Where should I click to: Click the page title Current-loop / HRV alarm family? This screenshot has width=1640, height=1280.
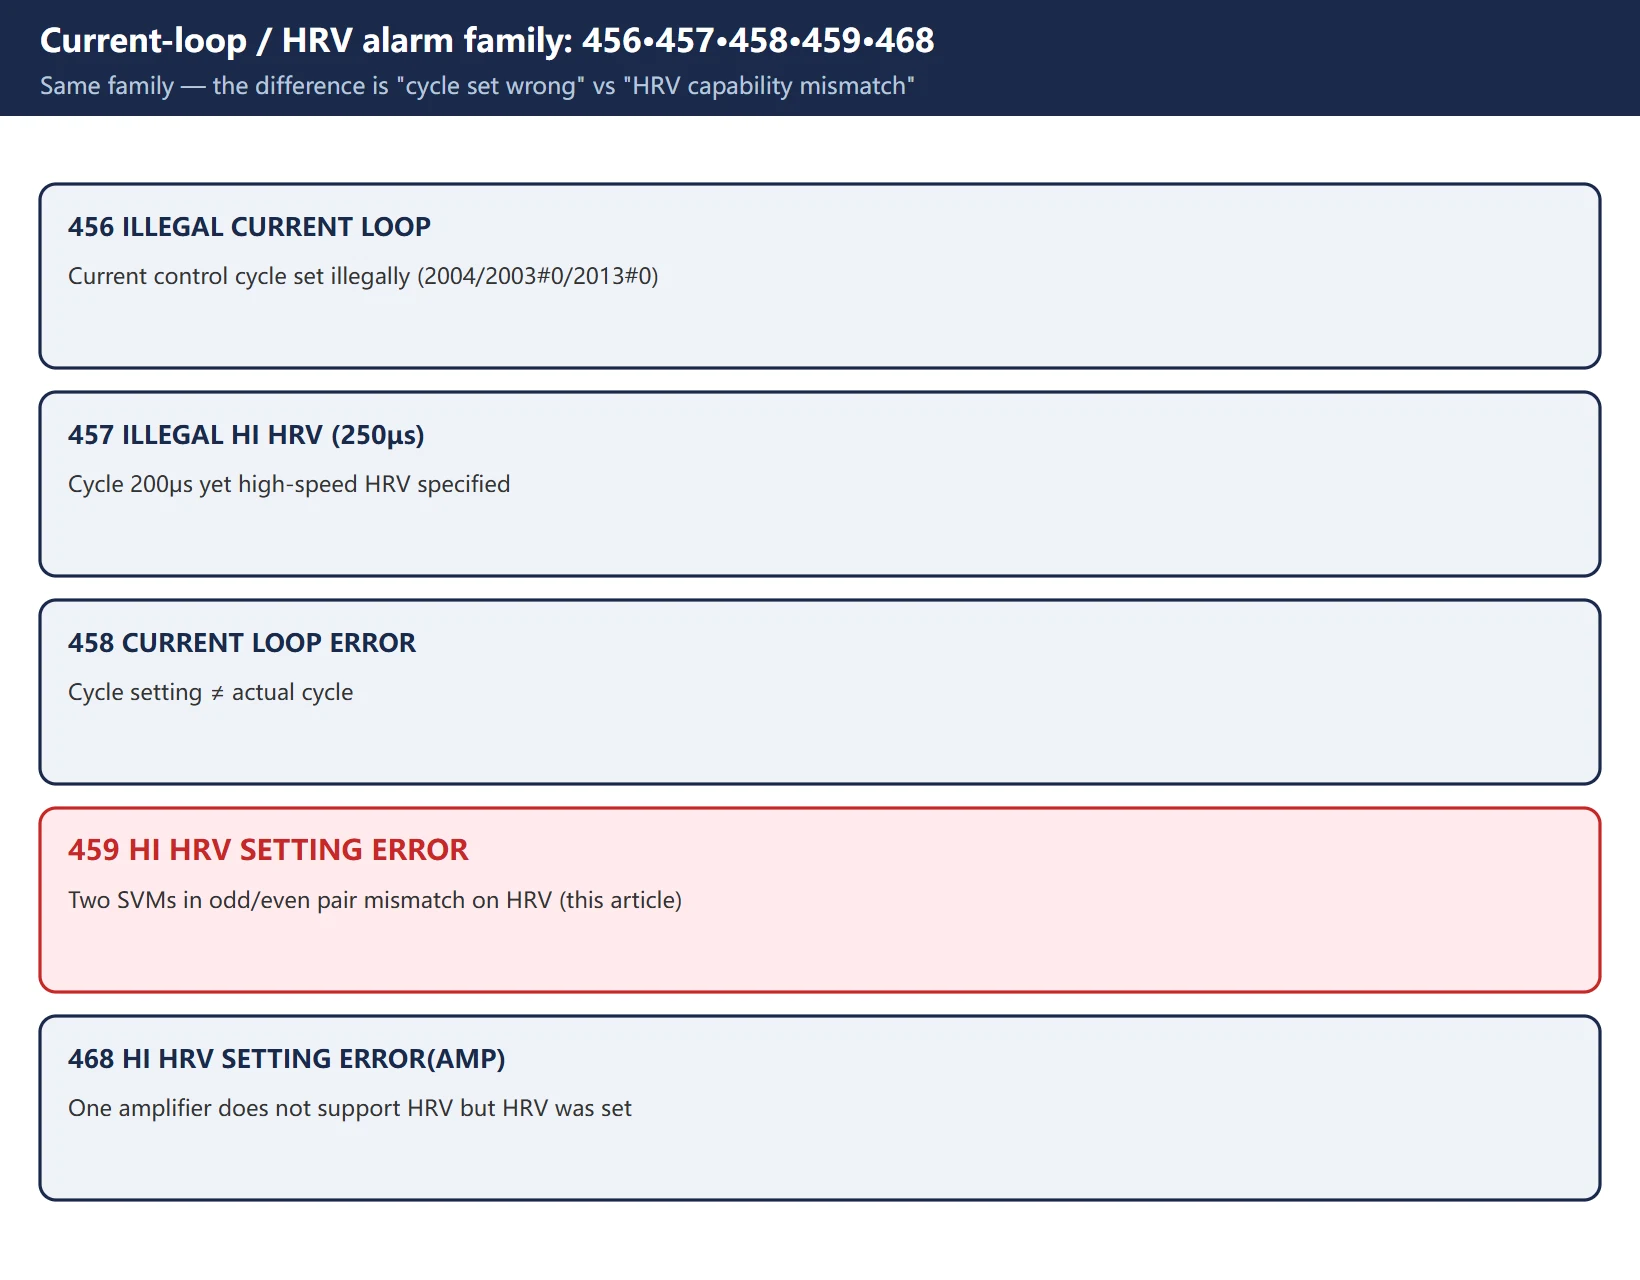point(487,40)
